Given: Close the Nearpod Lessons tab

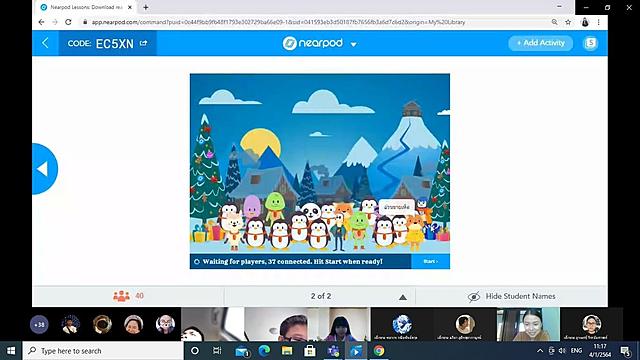Looking at the screenshot, I should [x=130, y=7].
